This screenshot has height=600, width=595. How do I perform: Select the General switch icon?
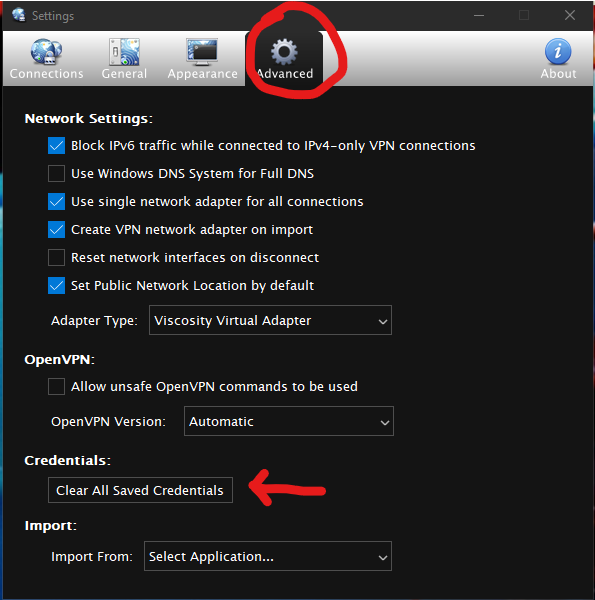point(124,51)
